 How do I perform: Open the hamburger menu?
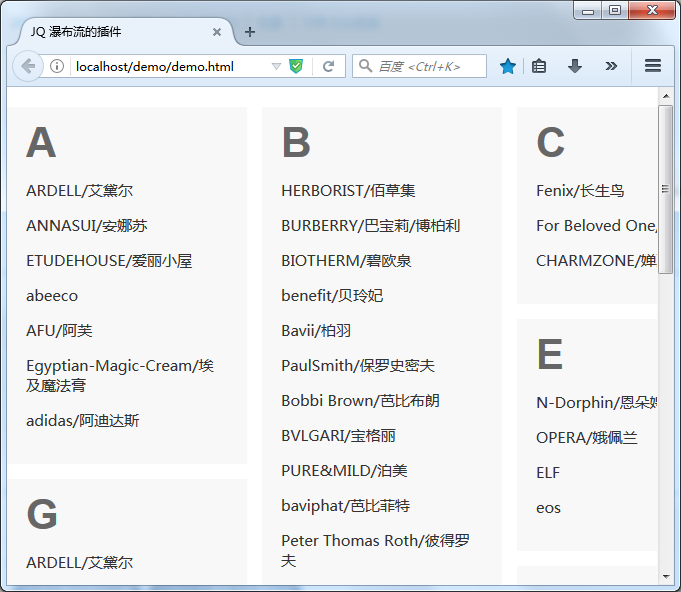(653, 66)
